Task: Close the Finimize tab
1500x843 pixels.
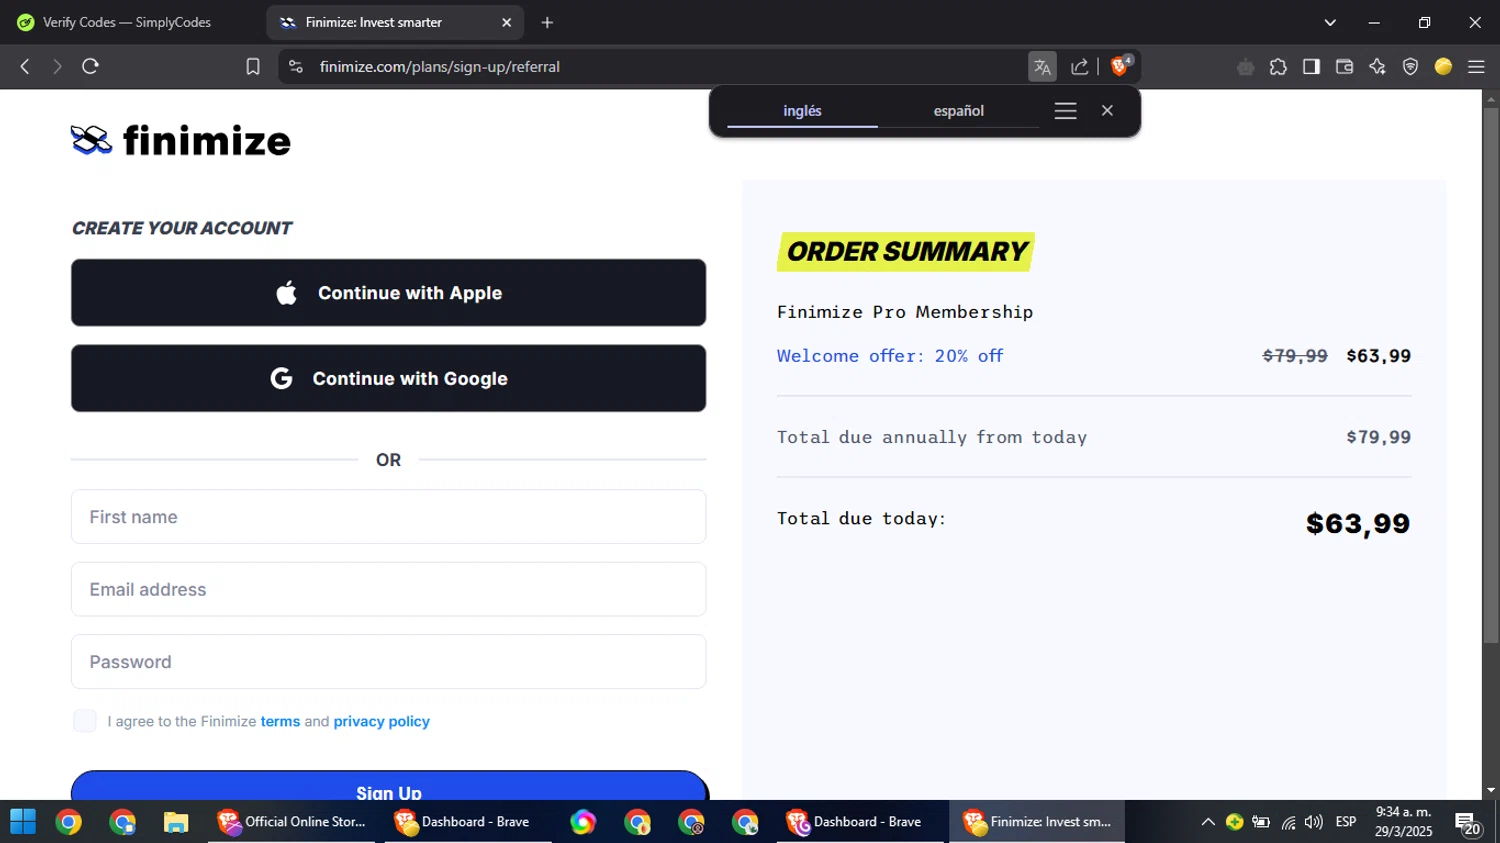Action: coord(507,22)
